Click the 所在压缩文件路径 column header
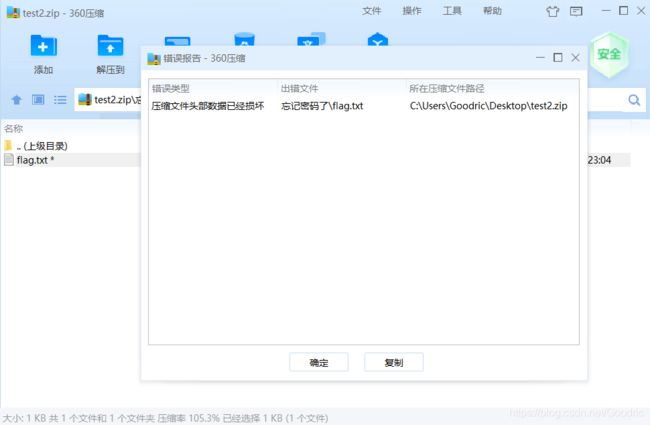 pyautogui.click(x=447, y=88)
